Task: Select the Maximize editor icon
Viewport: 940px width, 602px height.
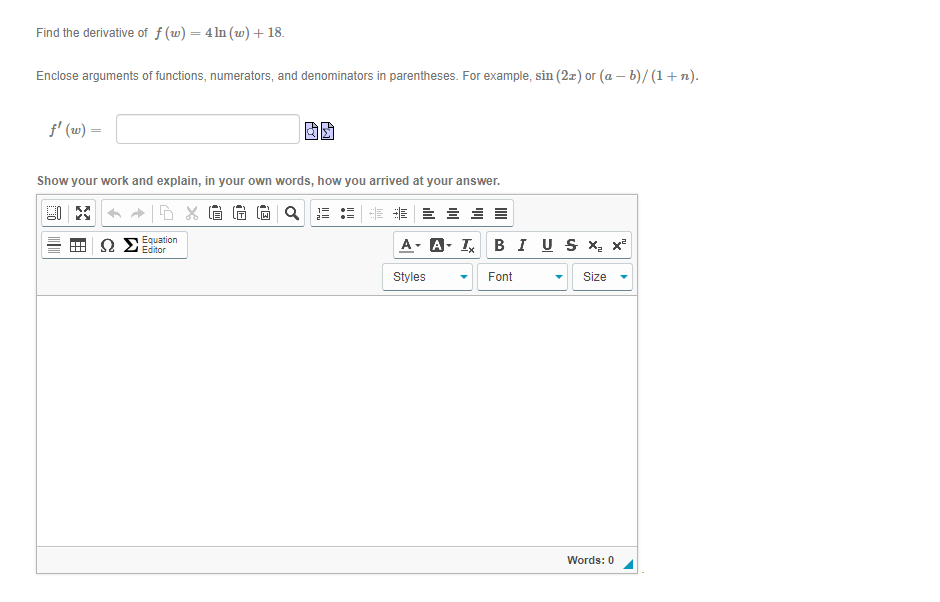Action: coord(81,213)
